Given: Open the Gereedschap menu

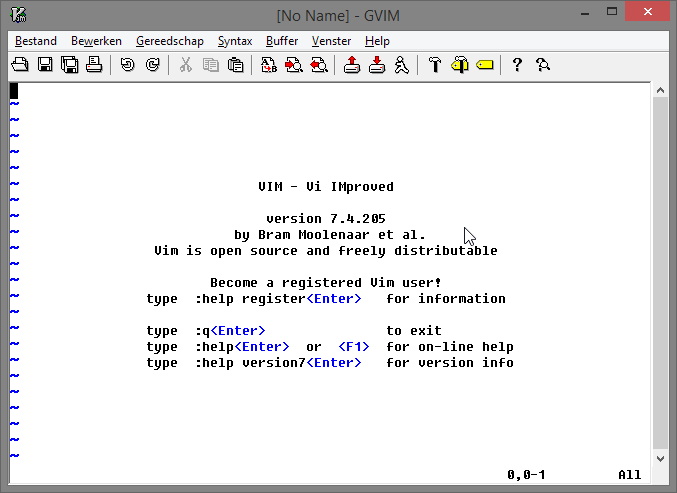Looking at the screenshot, I should pos(170,41).
